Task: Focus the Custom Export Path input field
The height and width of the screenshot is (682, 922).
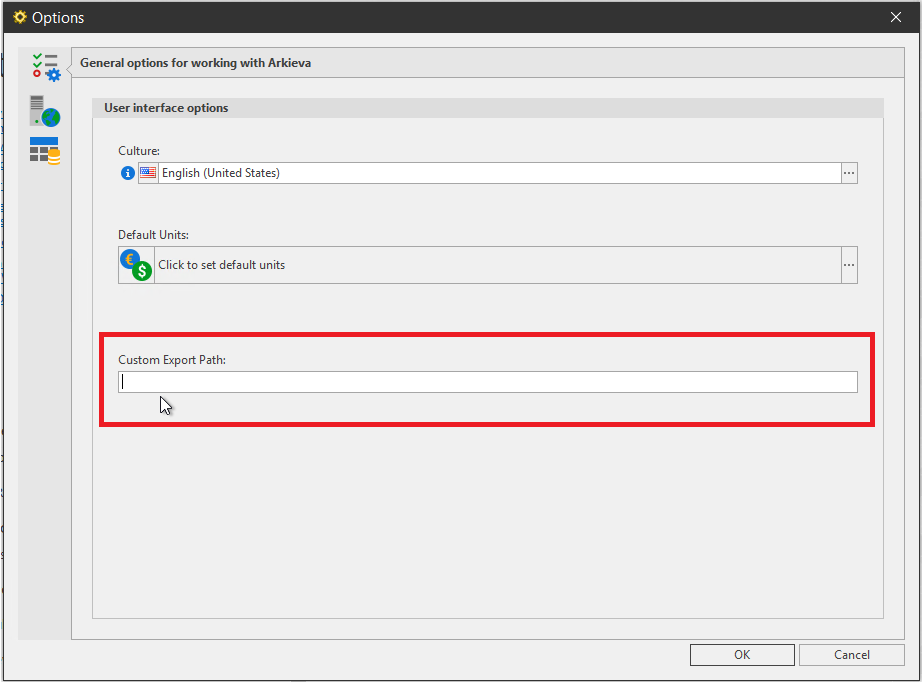Action: pyautogui.click(x=487, y=382)
